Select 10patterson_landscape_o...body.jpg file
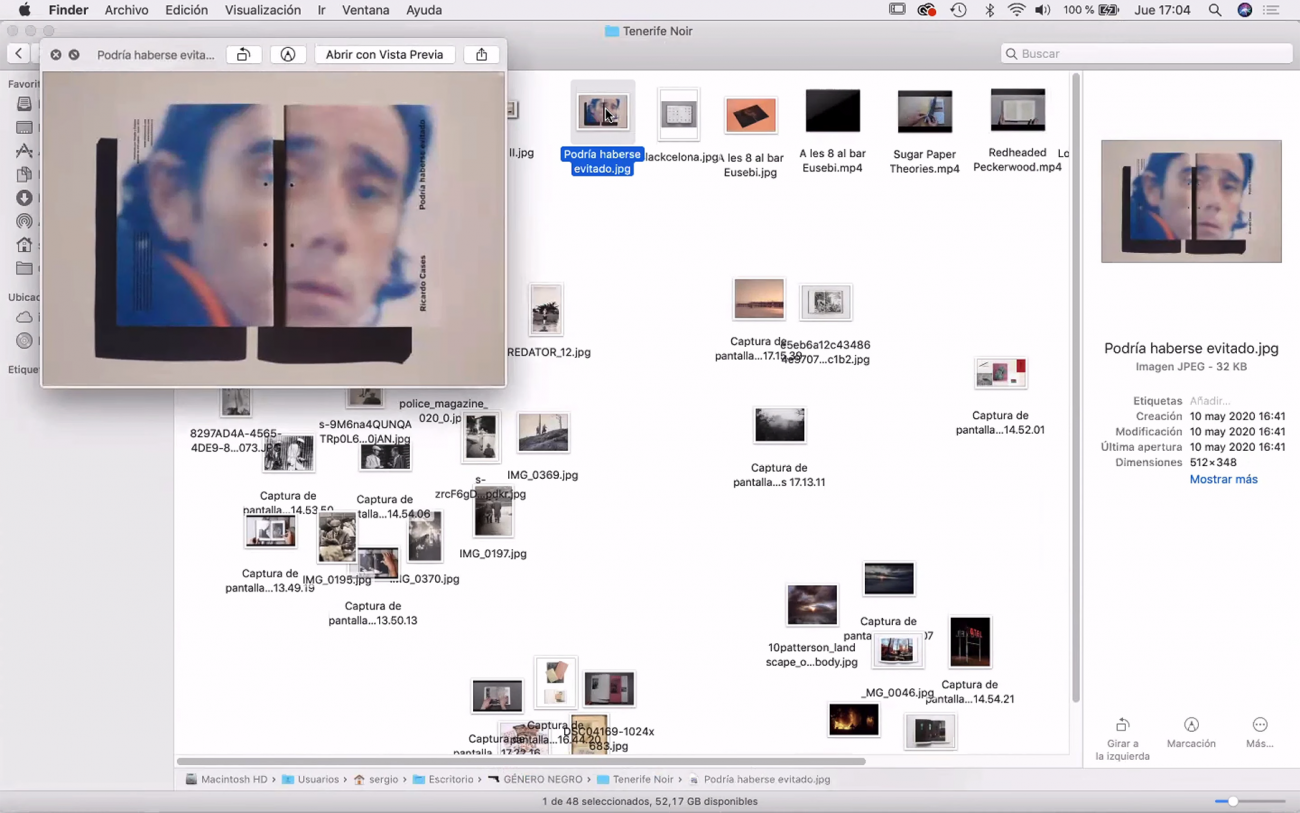Screen dimensions: 1300x813 click(812, 605)
